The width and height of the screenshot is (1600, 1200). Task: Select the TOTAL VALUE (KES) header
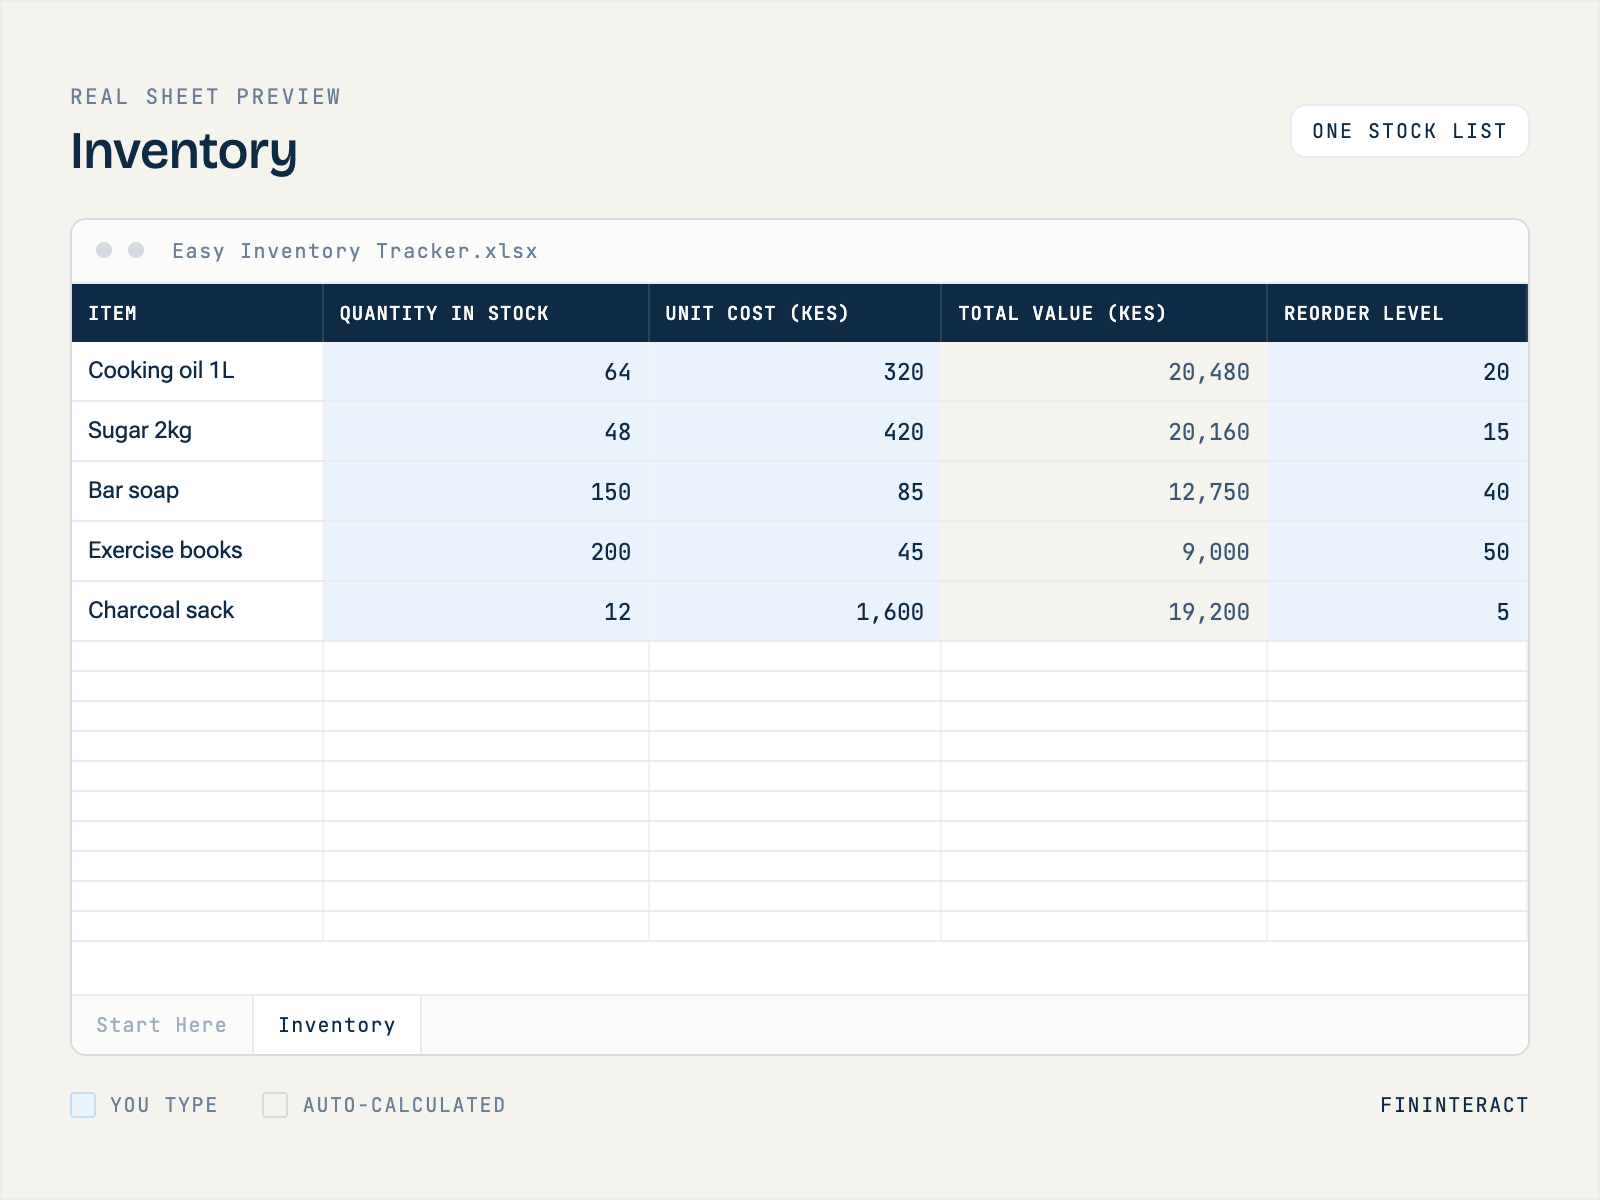(1104, 313)
